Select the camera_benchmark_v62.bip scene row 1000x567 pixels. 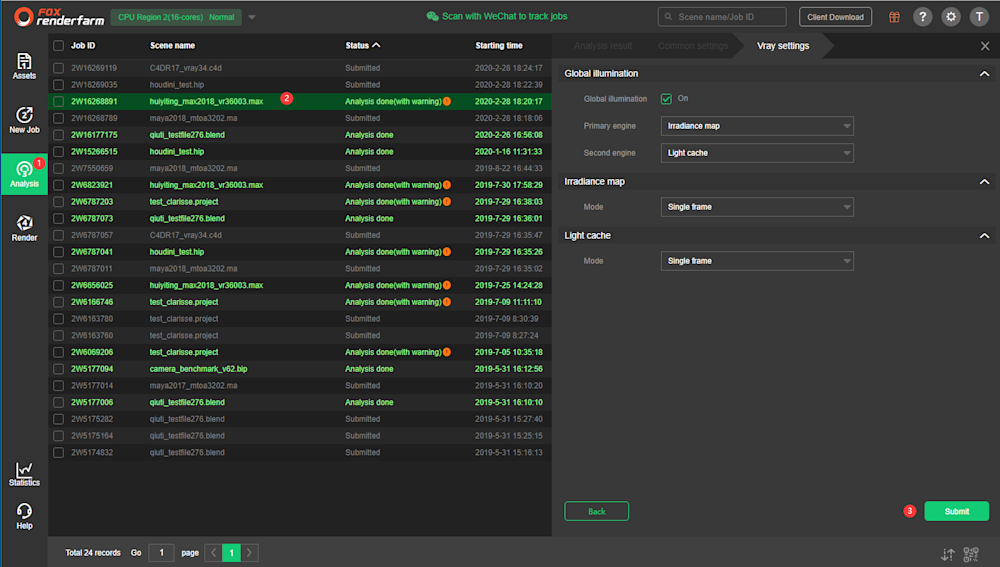300,369
